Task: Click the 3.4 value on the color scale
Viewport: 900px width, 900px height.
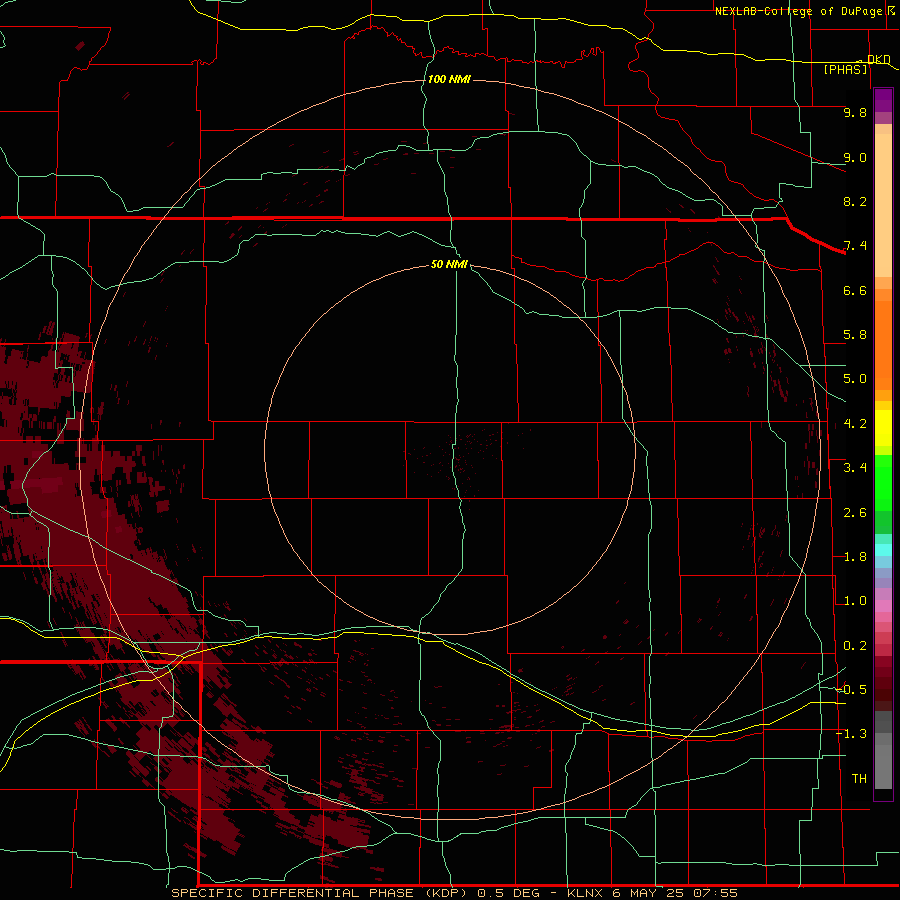Action: [x=855, y=468]
